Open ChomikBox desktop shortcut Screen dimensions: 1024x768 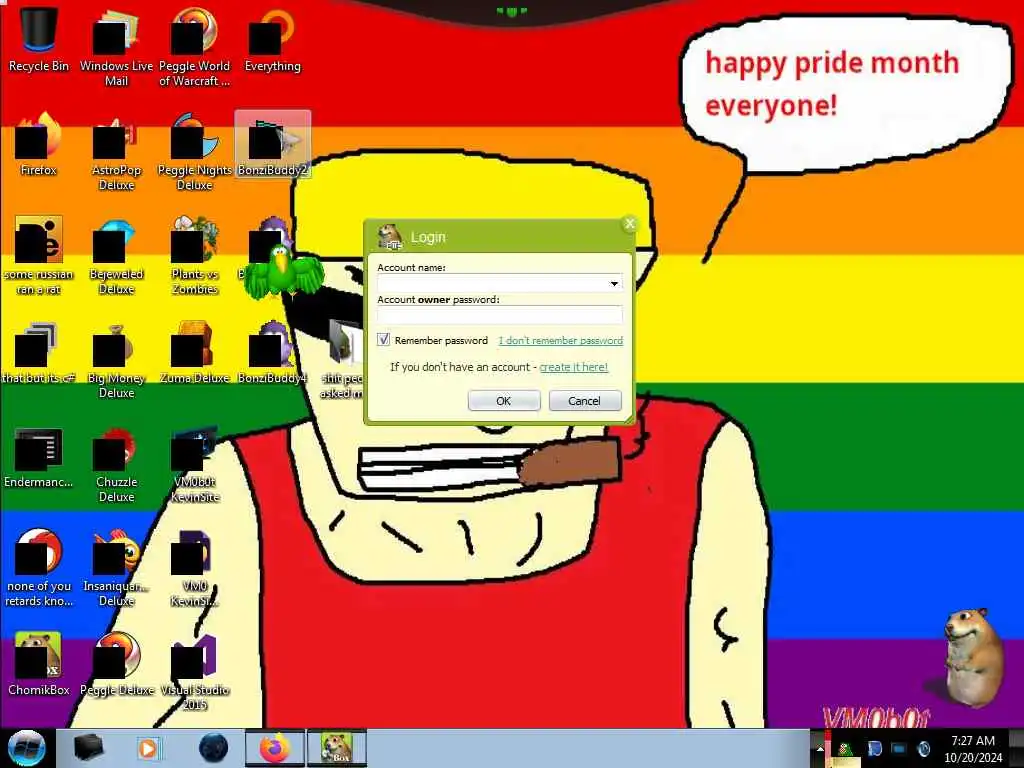pyautogui.click(x=38, y=665)
